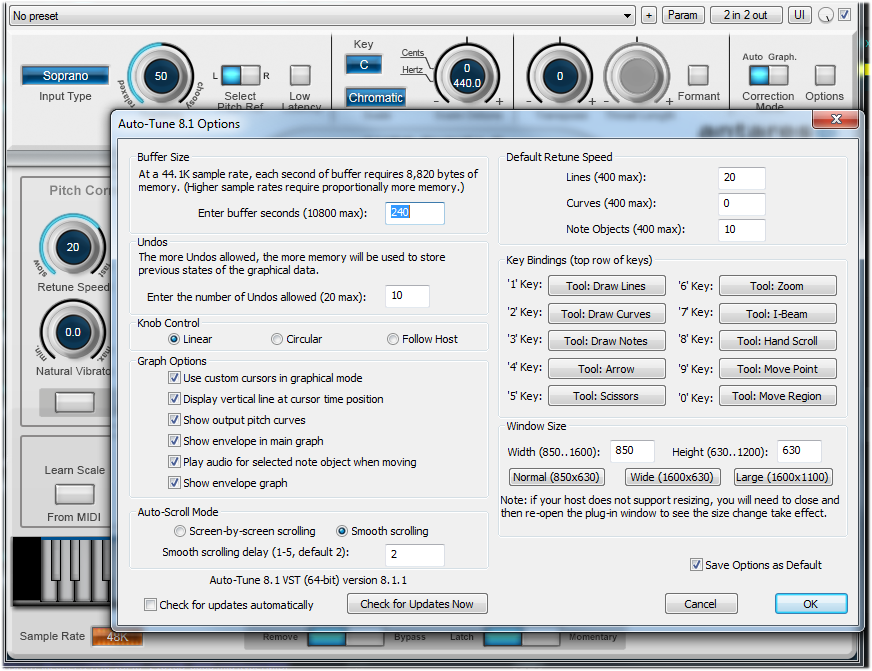Close the Auto-Tune 8.1 Options dialog
Screen dimensions: 872x671
click(836, 119)
